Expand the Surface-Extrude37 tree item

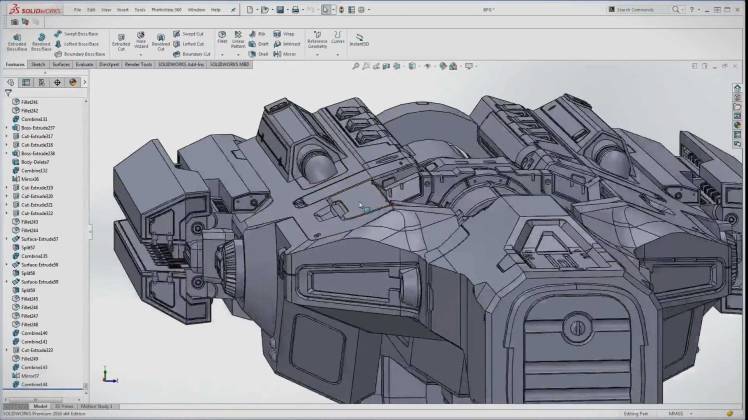coord(9,239)
